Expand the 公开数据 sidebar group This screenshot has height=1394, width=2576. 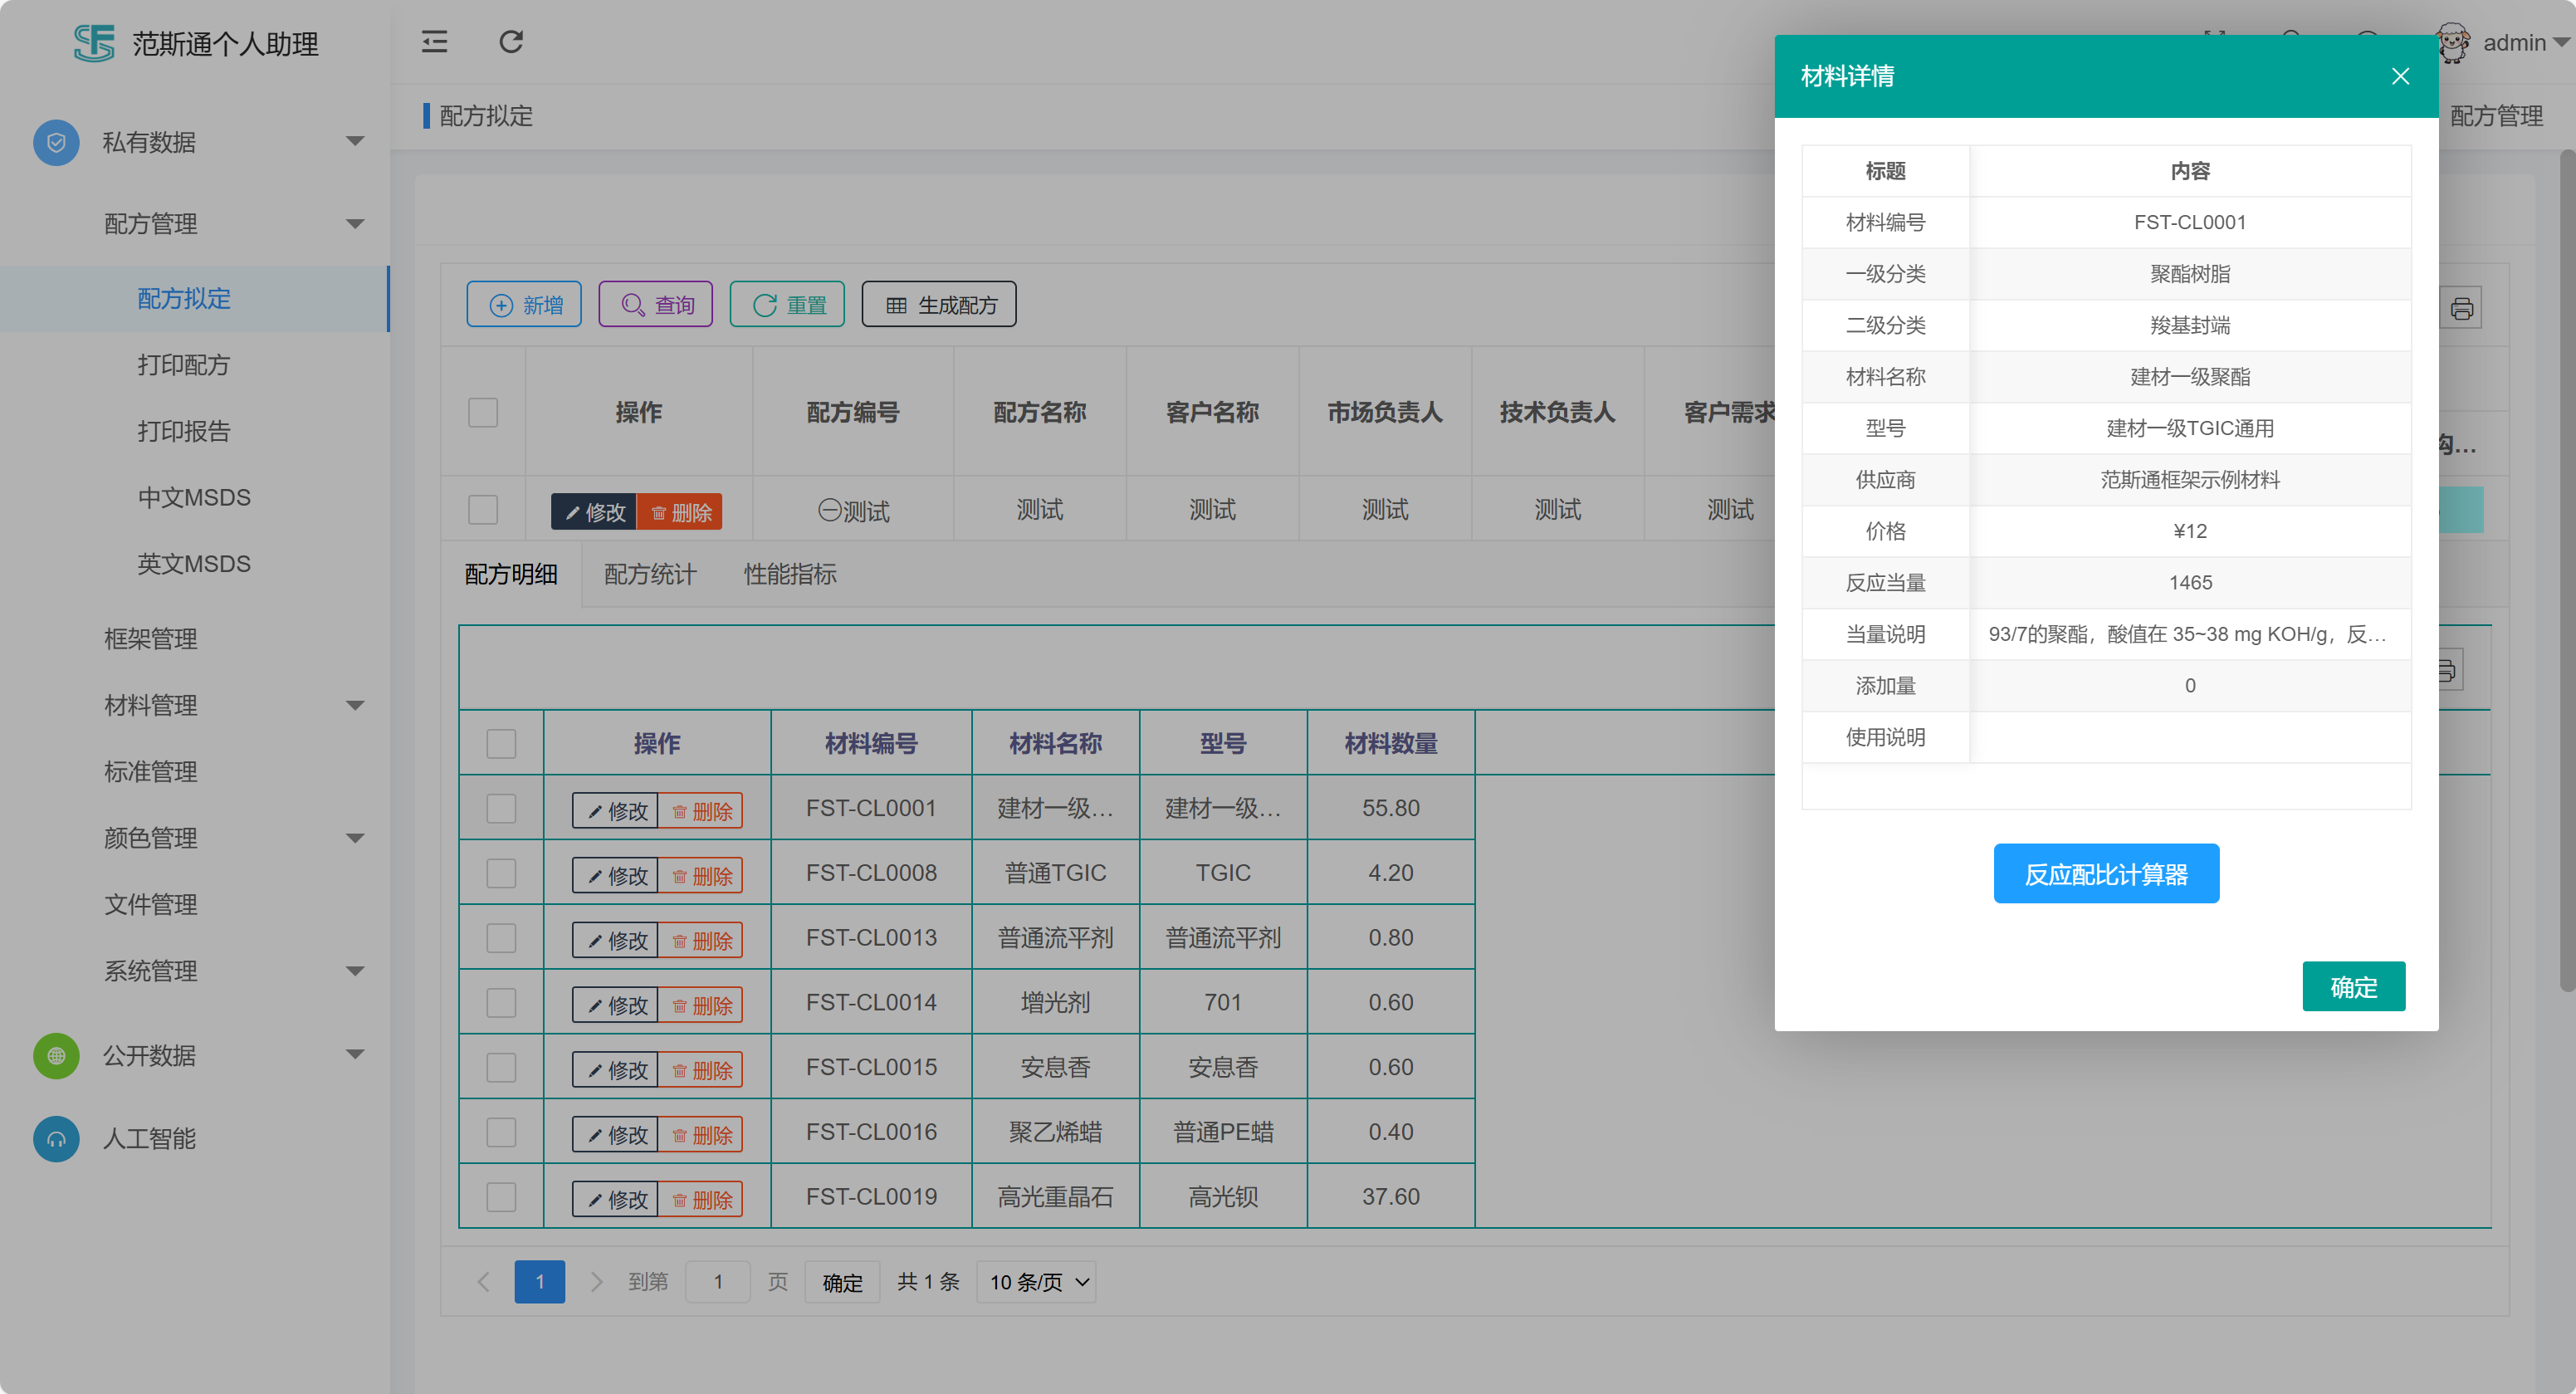click(354, 1054)
